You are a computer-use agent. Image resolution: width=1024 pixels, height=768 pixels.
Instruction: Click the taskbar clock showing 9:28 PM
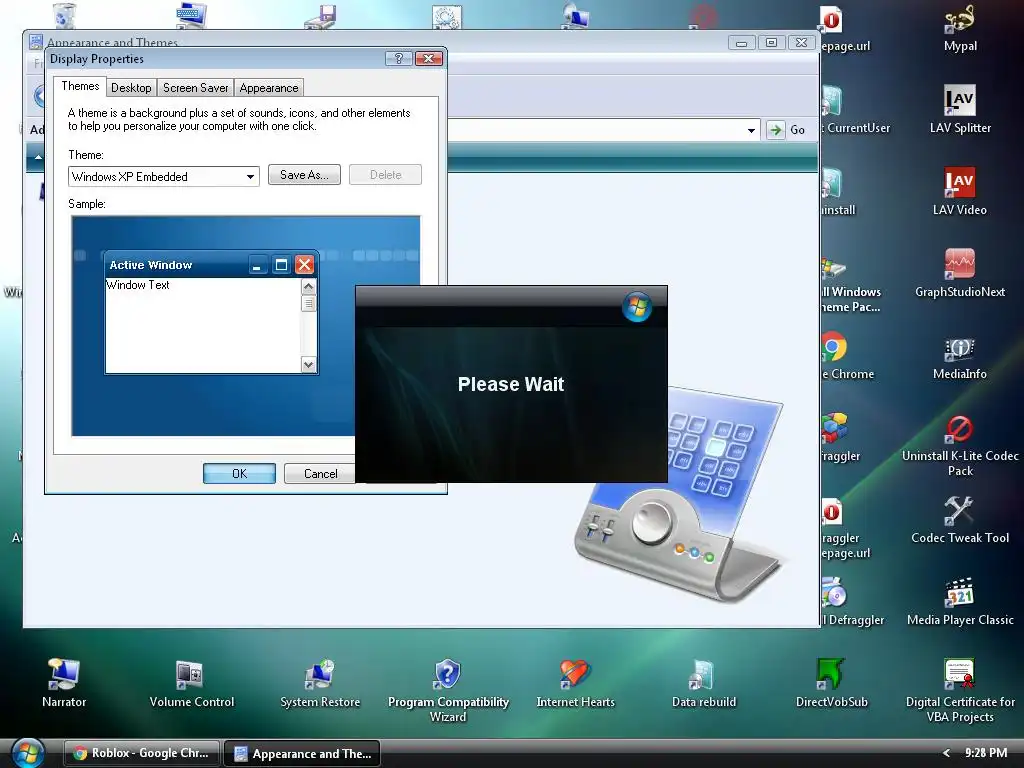coord(986,752)
